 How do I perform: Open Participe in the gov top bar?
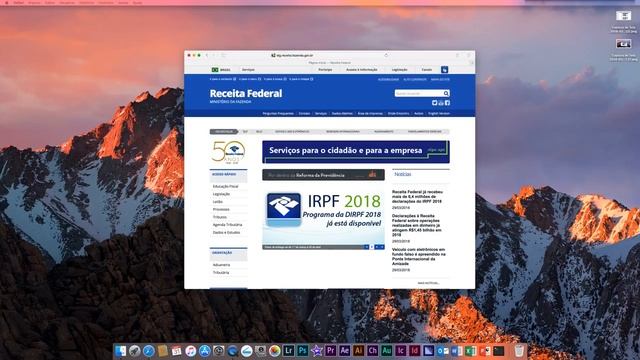coord(325,70)
